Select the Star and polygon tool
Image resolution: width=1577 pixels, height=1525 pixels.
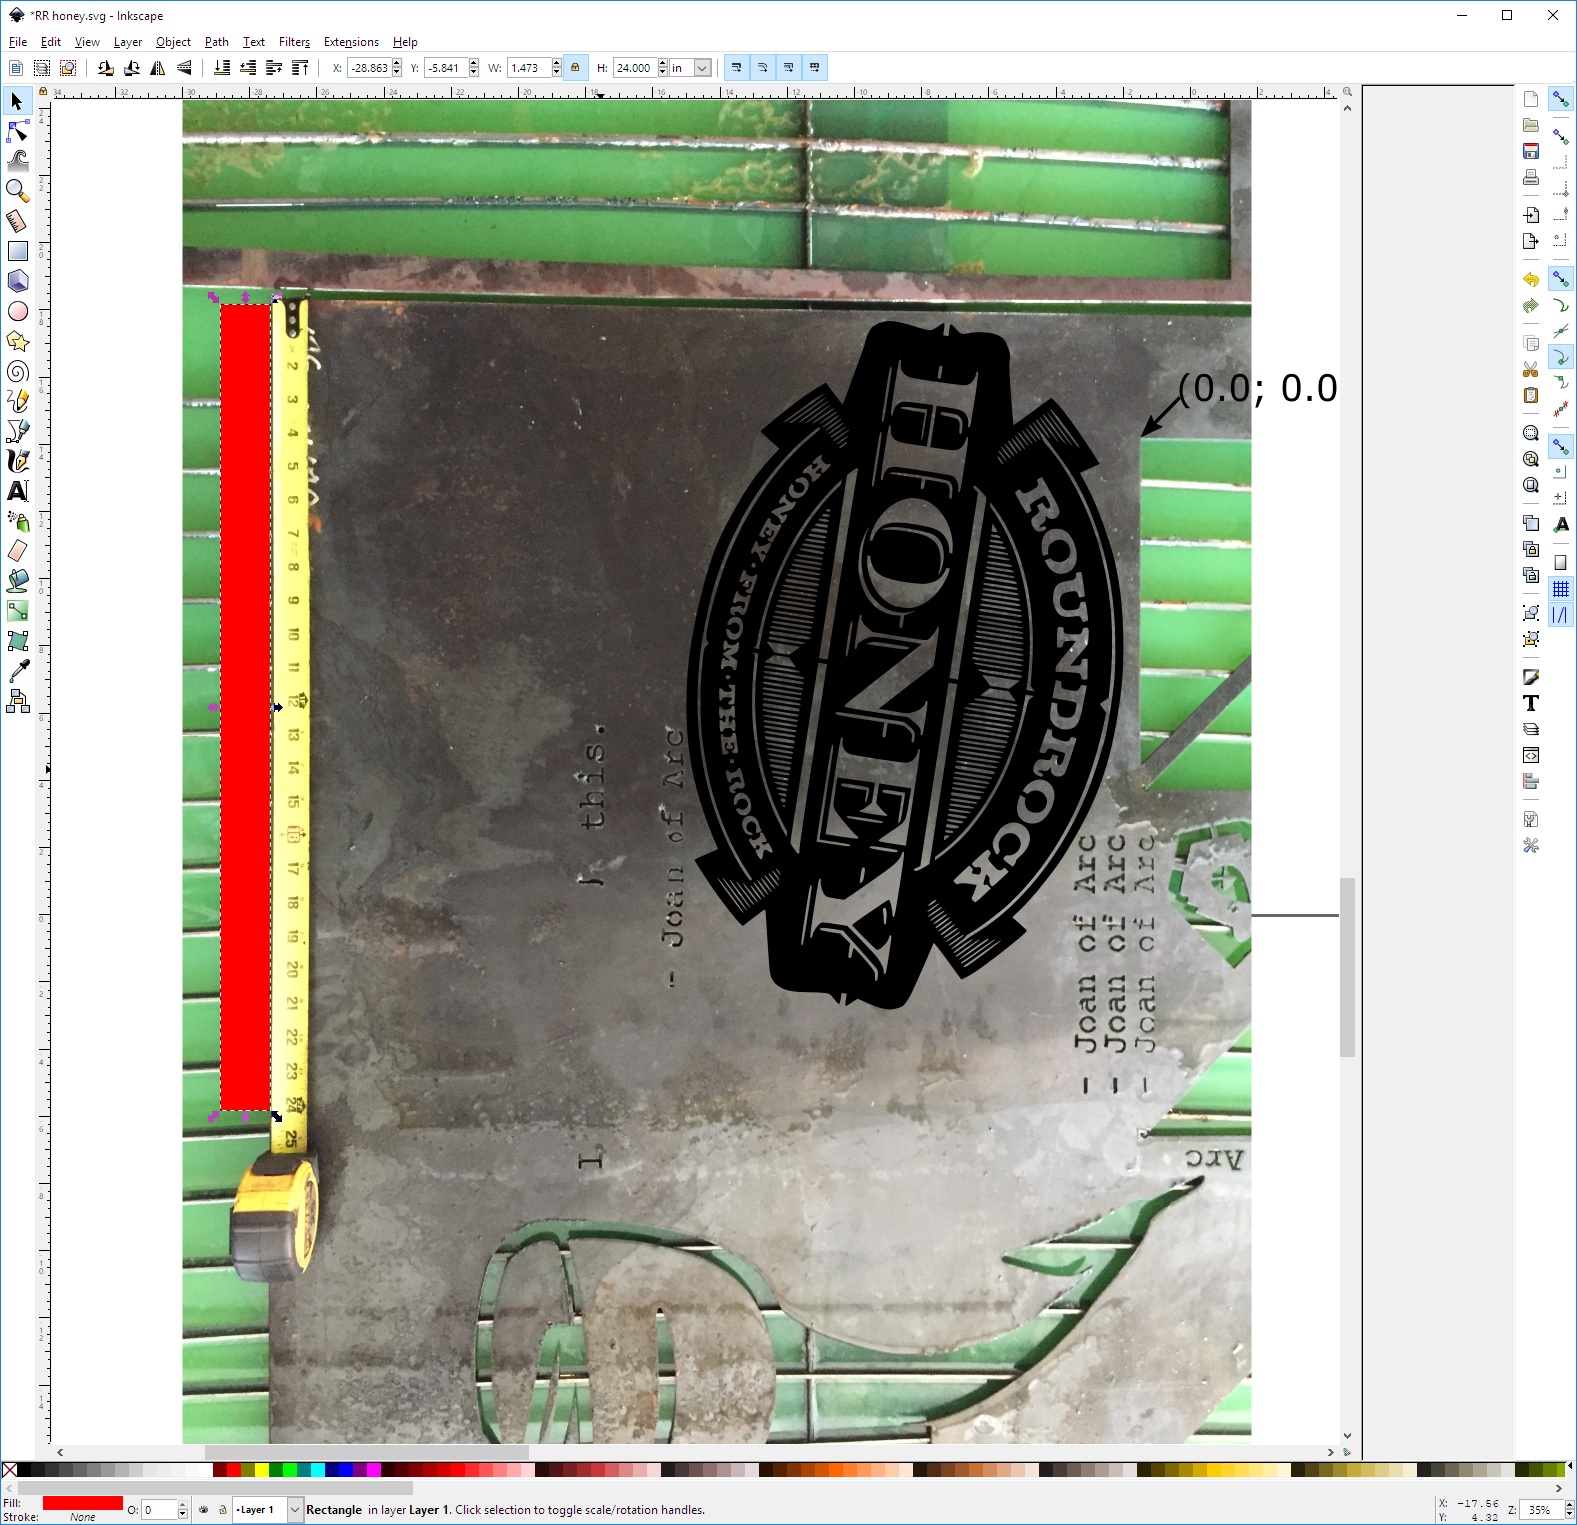17,342
